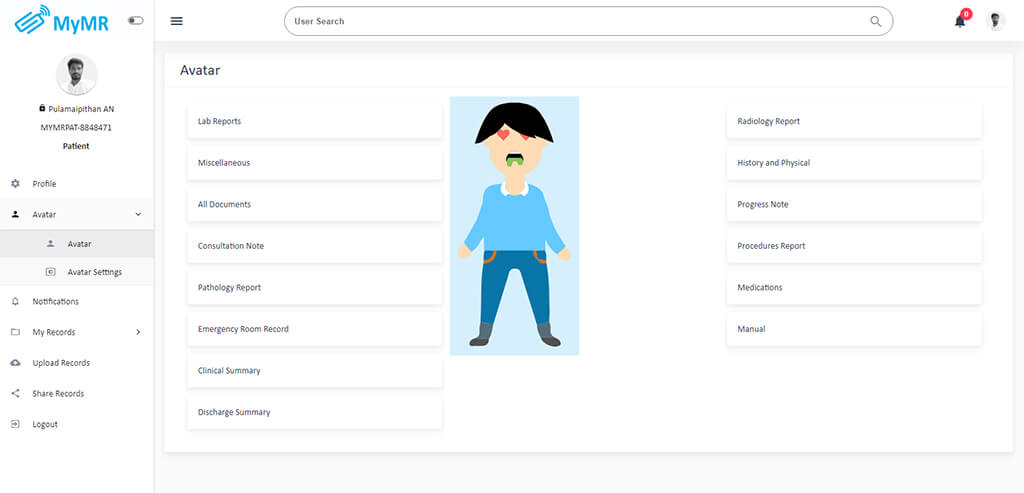Click the Profile gear icon
Viewport: 1024px width, 493px height.
point(16,184)
